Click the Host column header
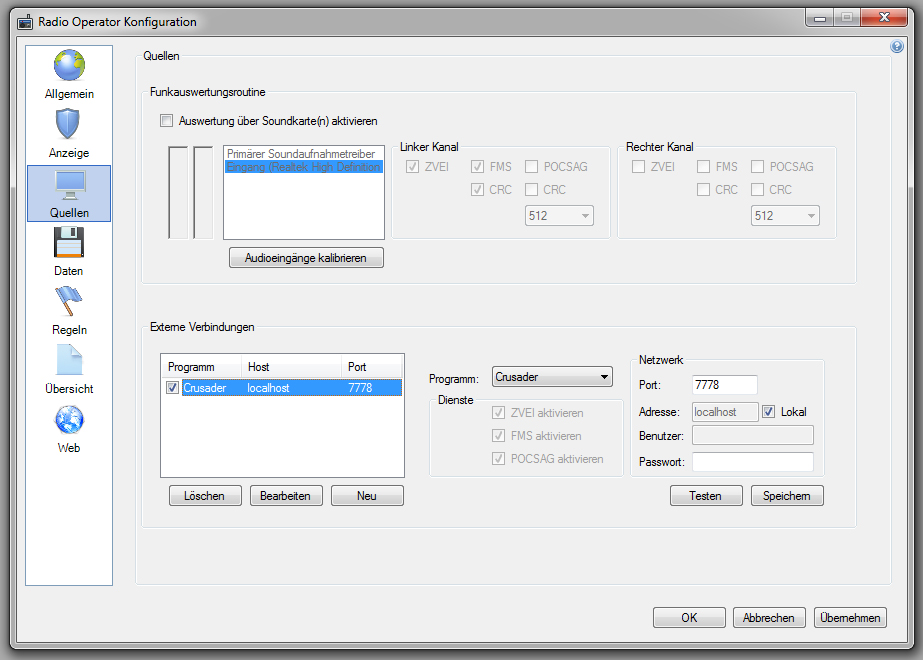 pyautogui.click(x=290, y=367)
